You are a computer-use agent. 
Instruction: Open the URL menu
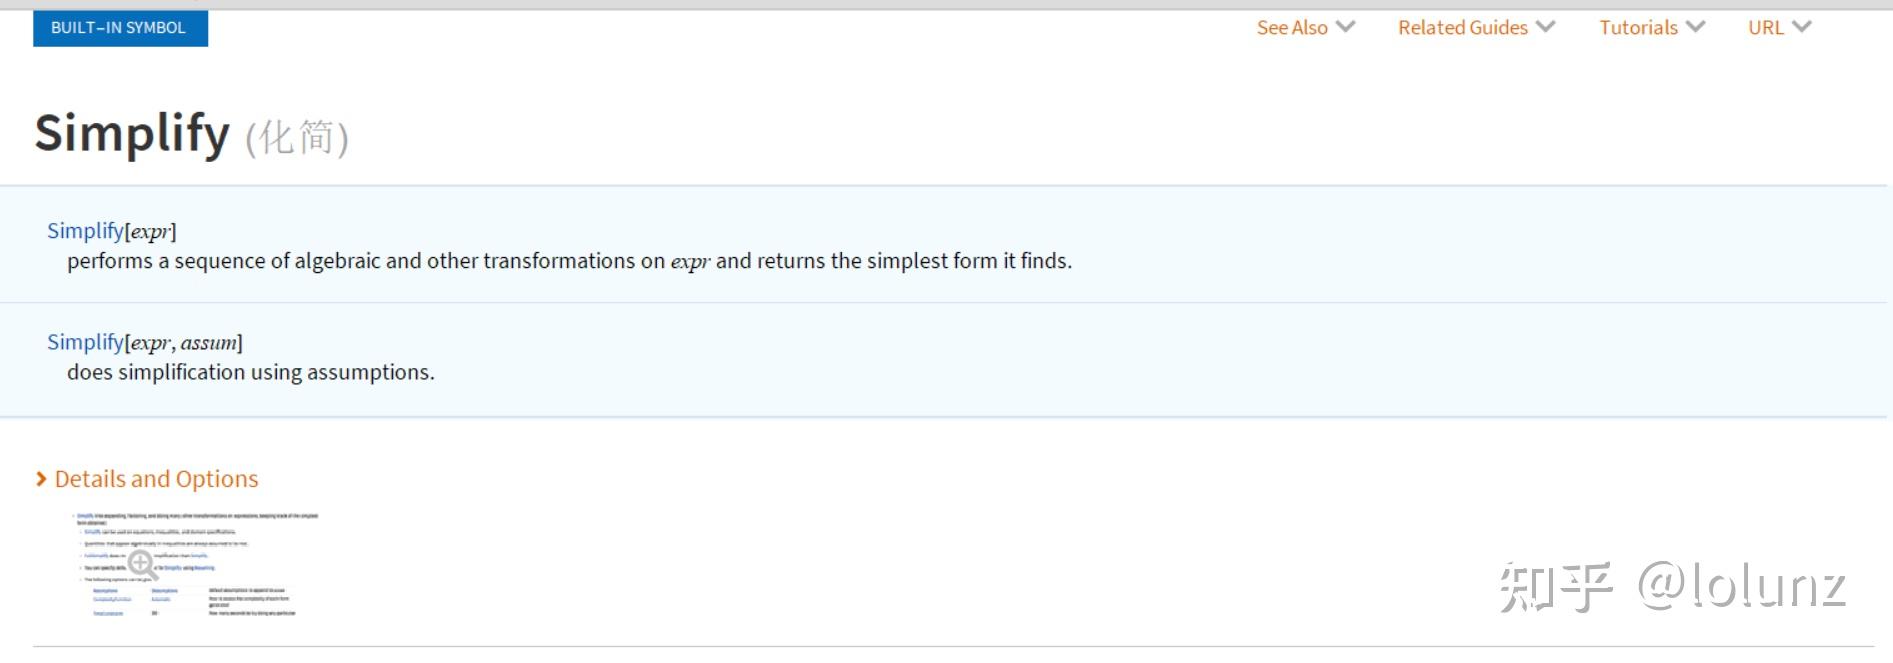[x=1765, y=28]
